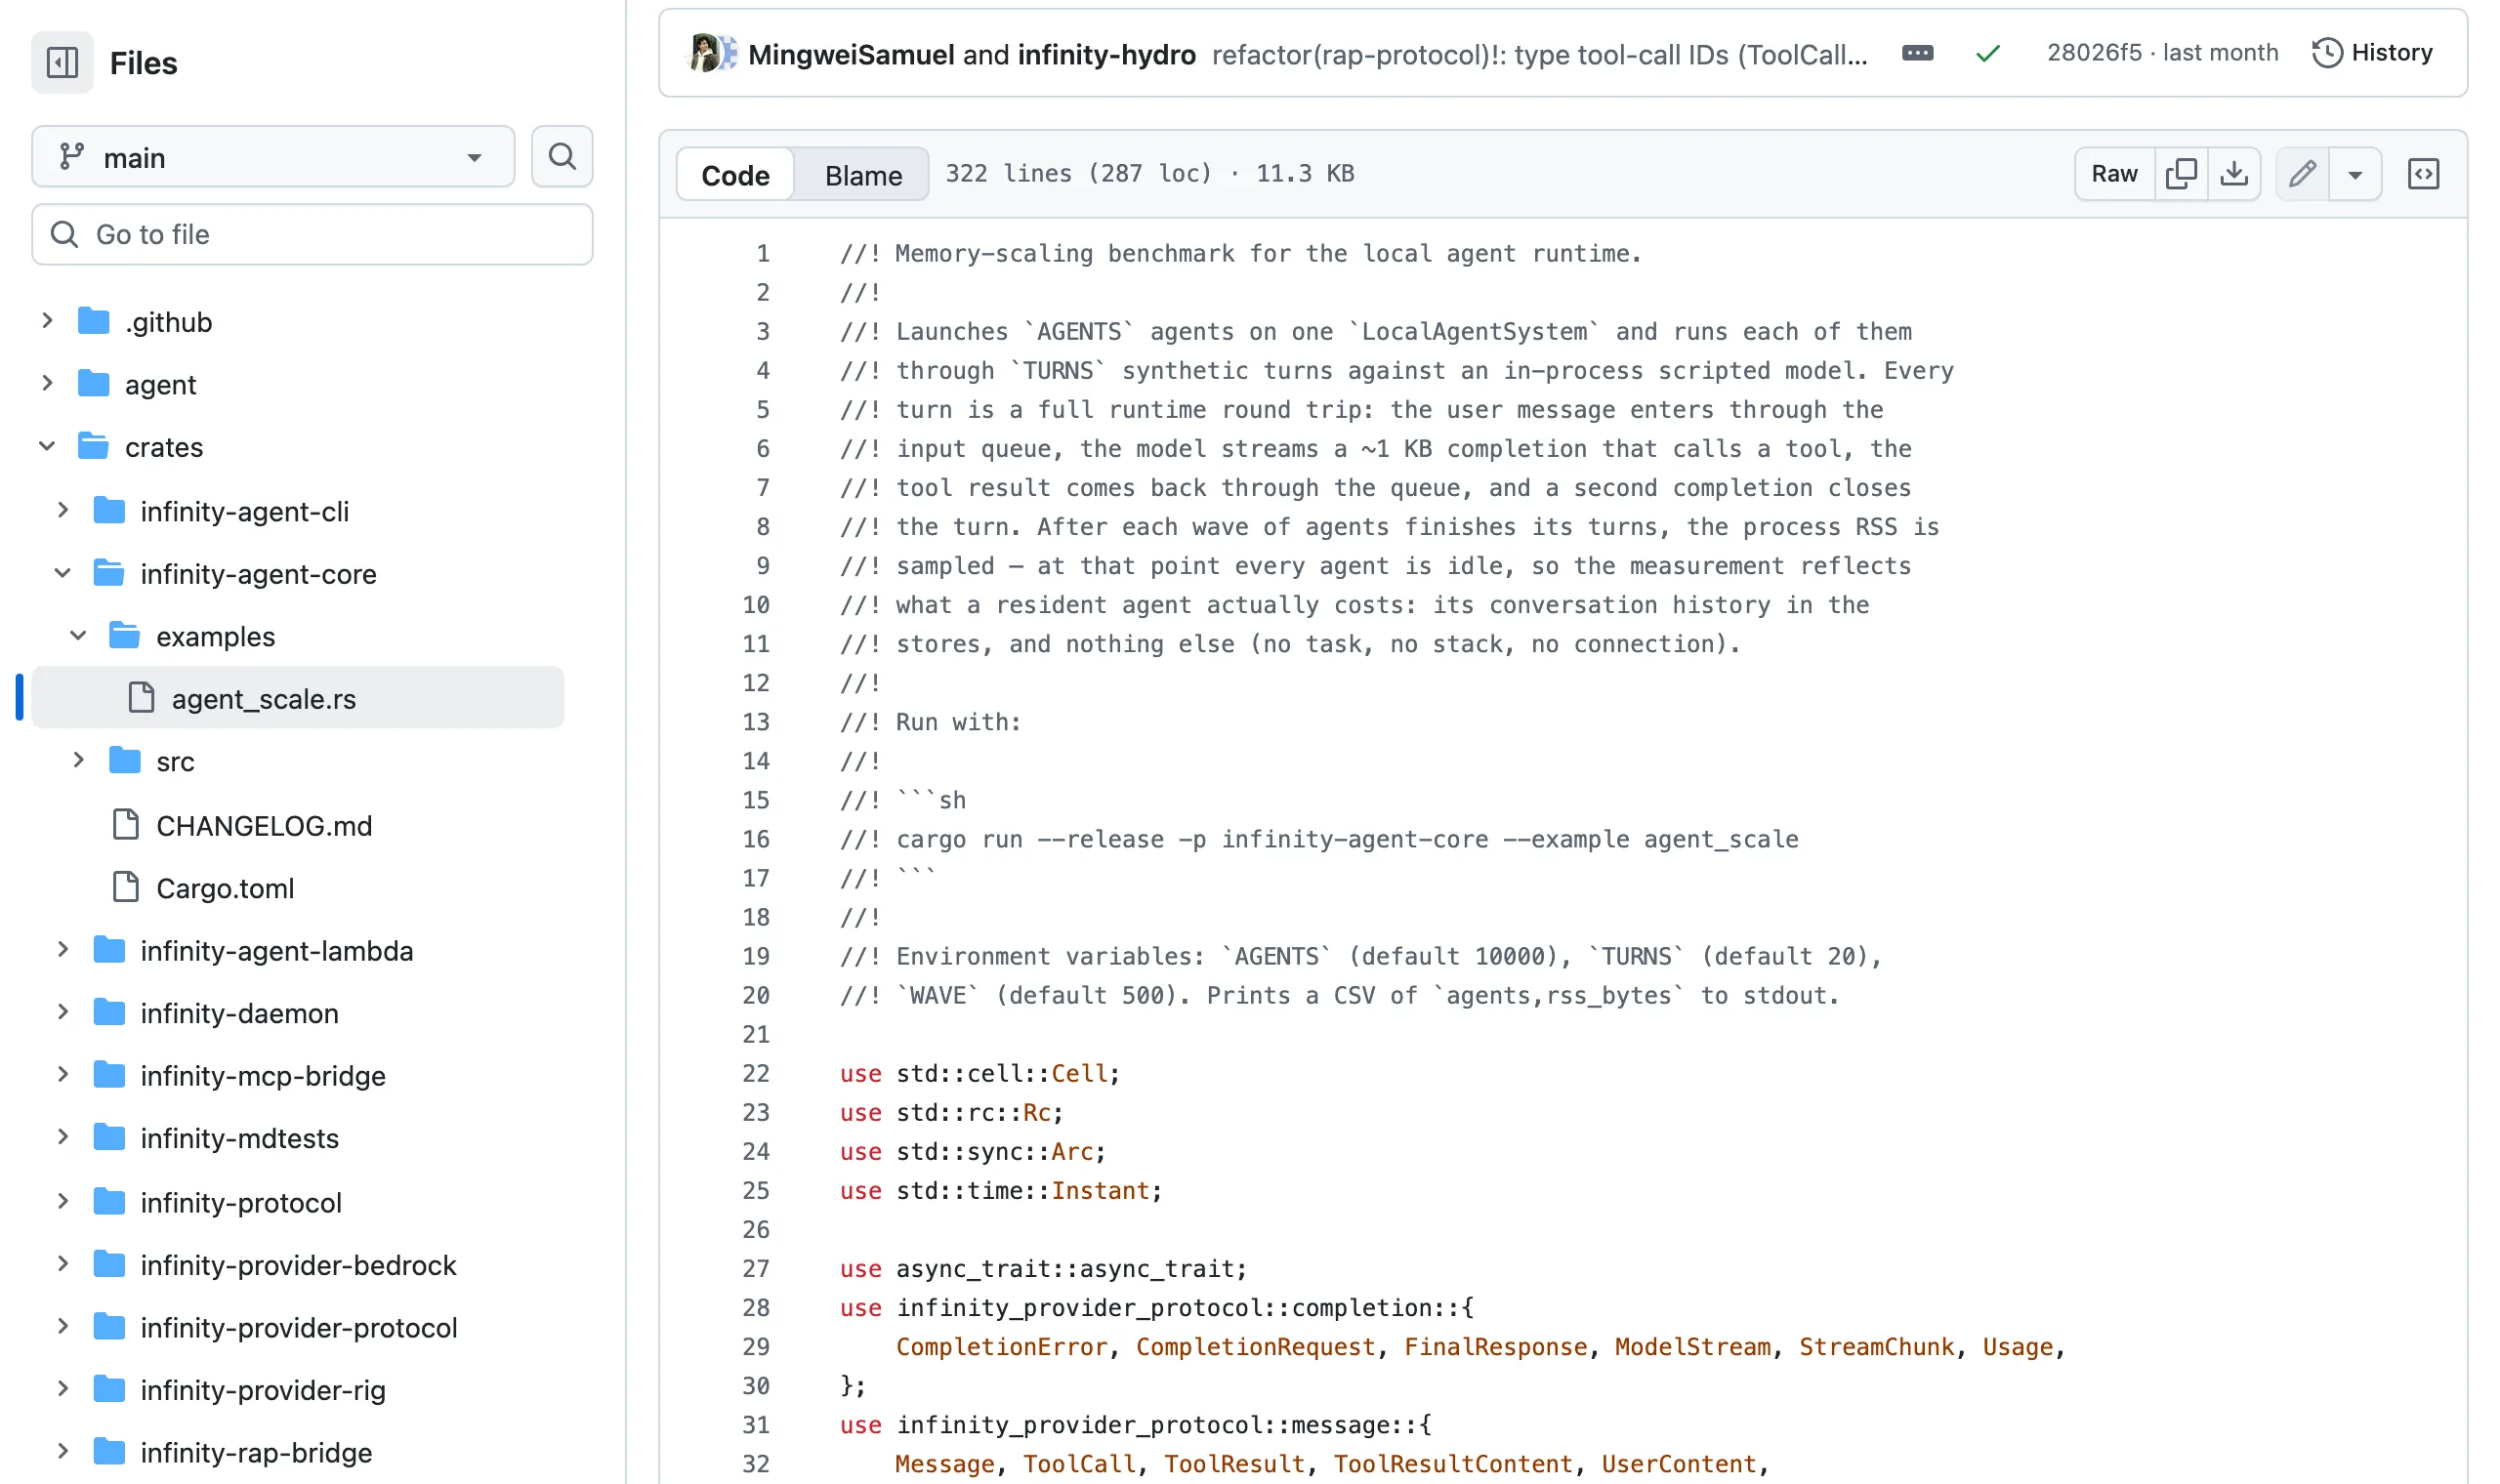The height and width of the screenshot is (1484, 2500).
Task: View passing checks status checkmark
Action: pos(1988,54)
